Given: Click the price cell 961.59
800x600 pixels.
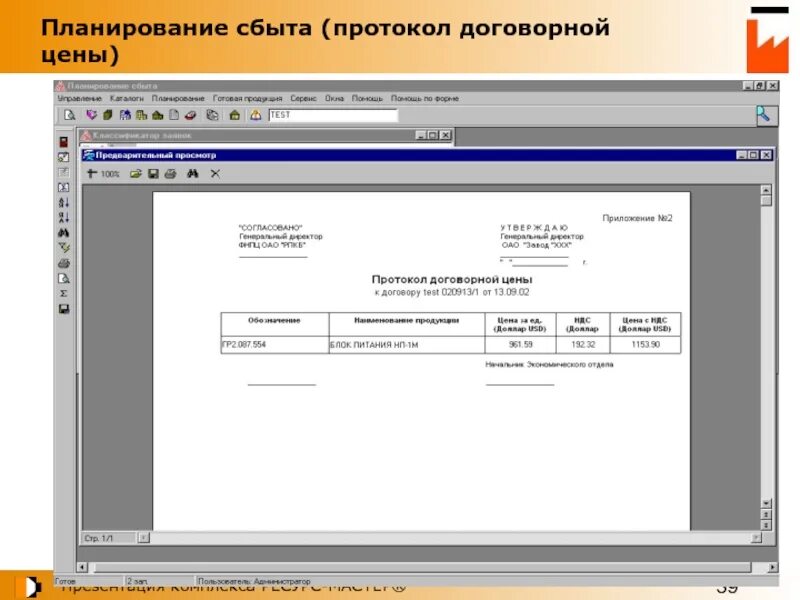Looking at the screenshot, I should (x=520, y=345).
